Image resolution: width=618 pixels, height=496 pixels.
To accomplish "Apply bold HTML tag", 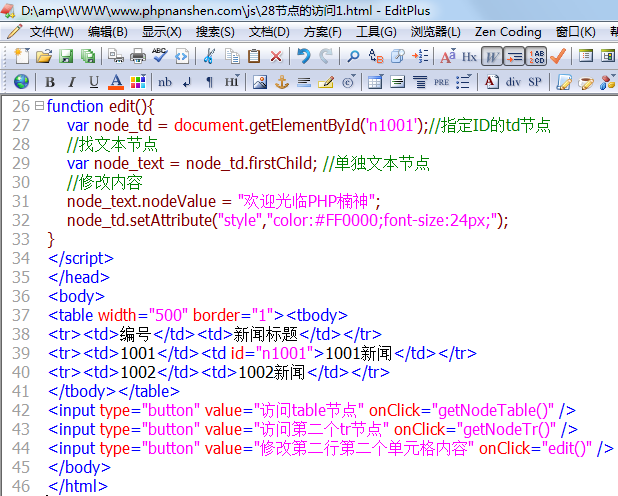I will point(50,82).
